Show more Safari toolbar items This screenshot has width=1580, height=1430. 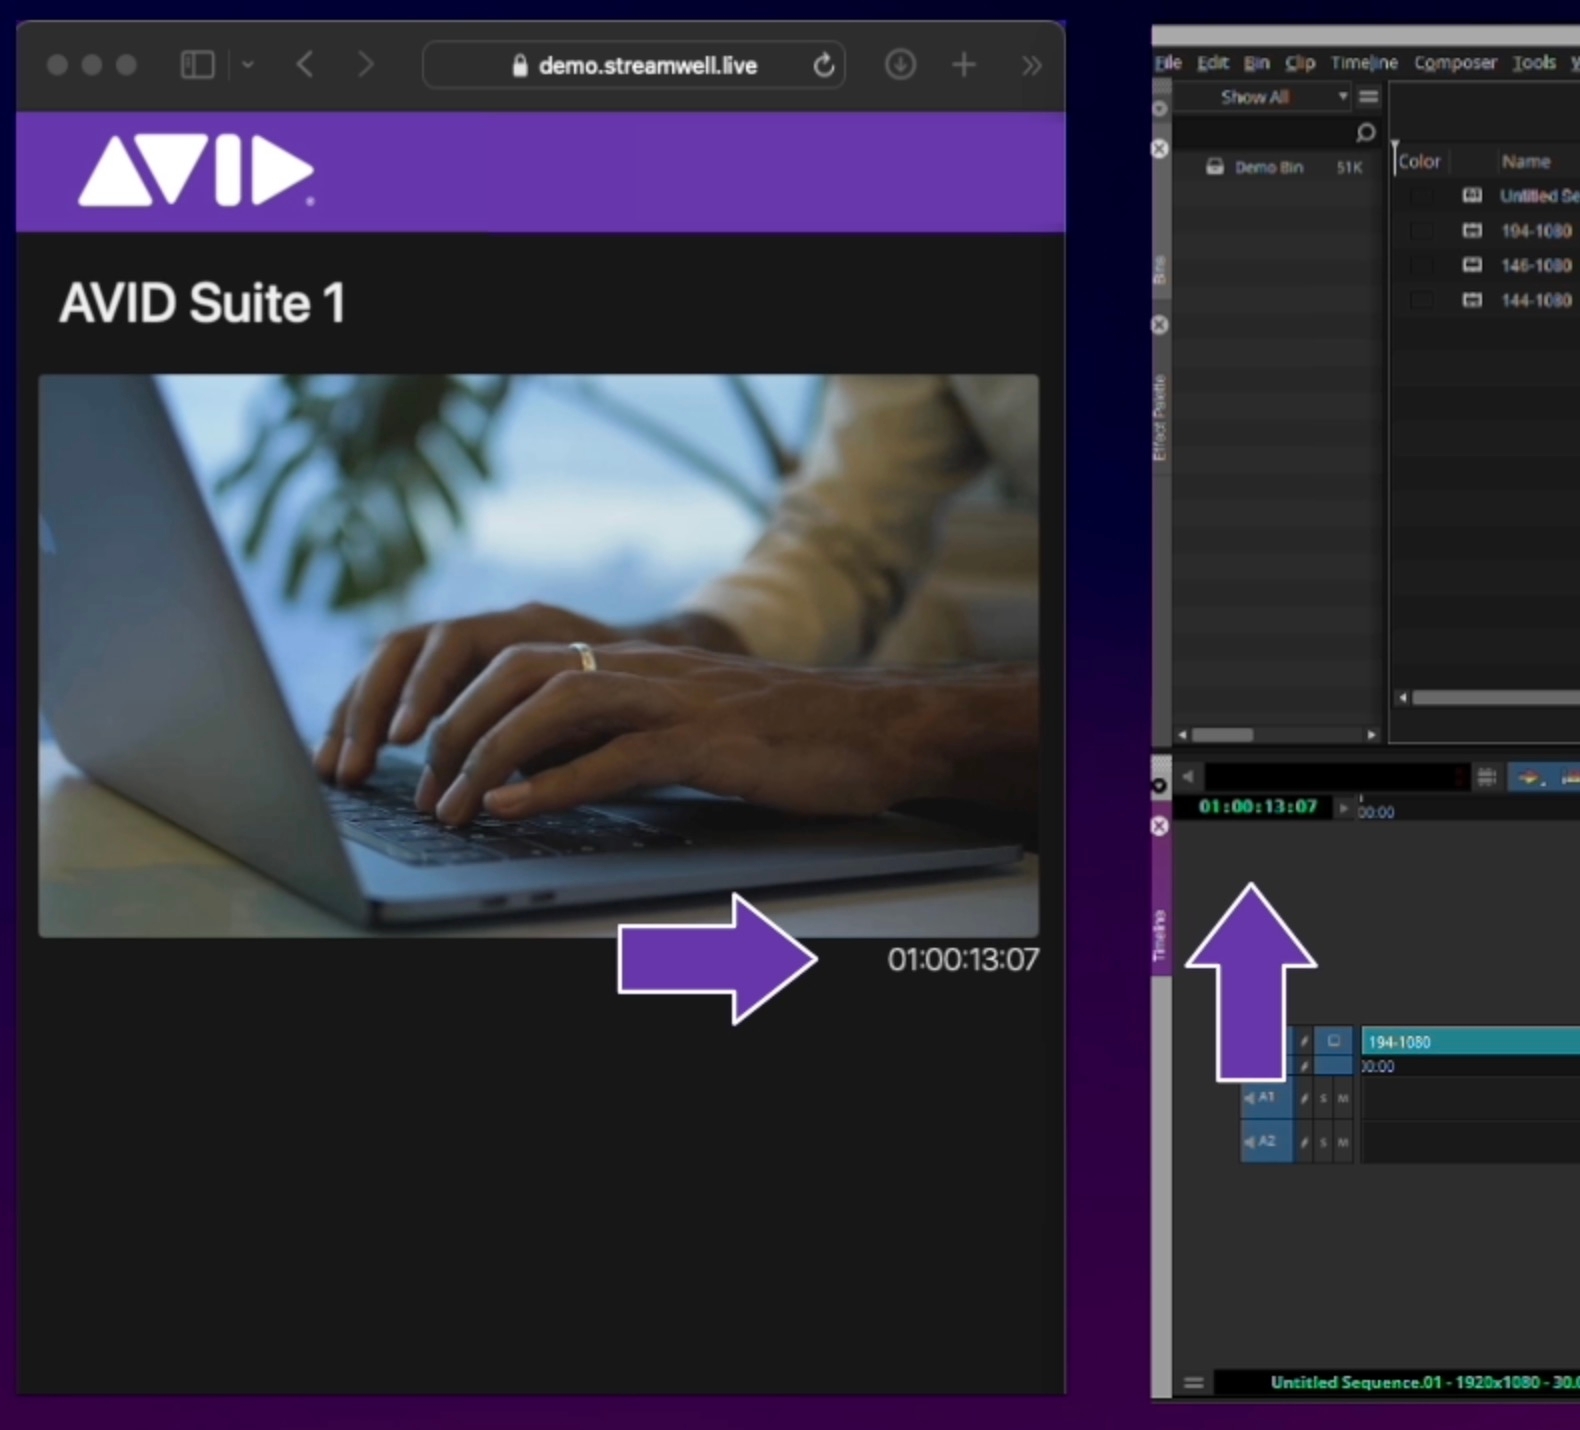[x=1031, y=66]
